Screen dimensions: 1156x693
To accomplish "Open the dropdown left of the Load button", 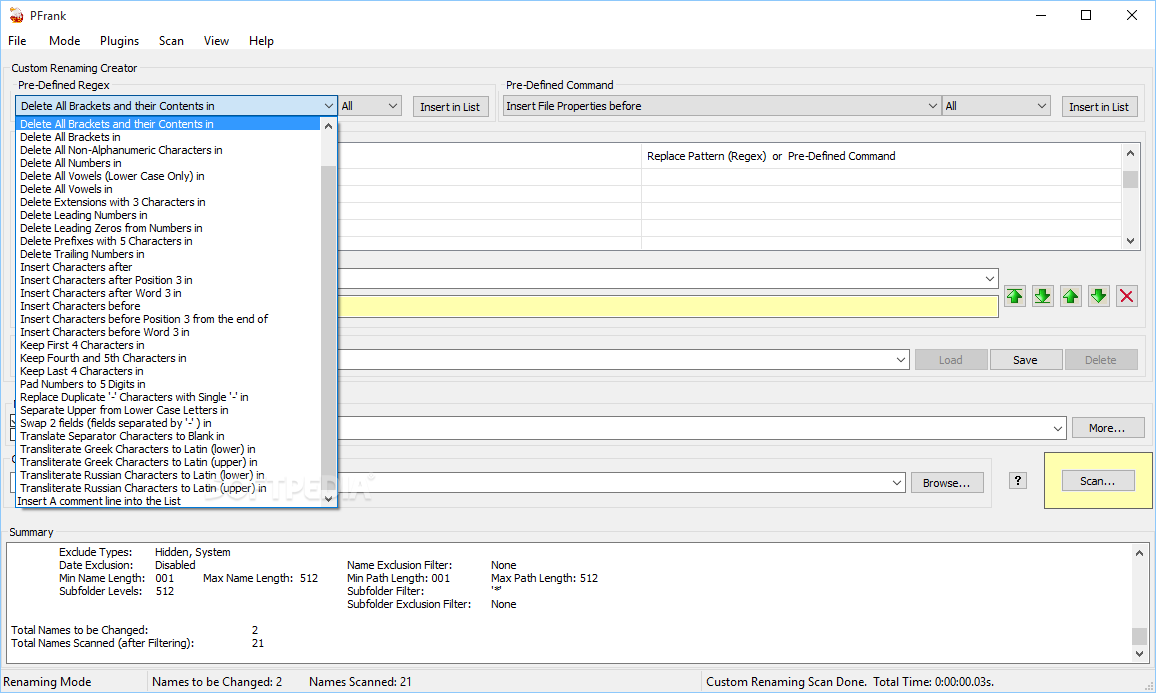I will [x=900, y=360].
